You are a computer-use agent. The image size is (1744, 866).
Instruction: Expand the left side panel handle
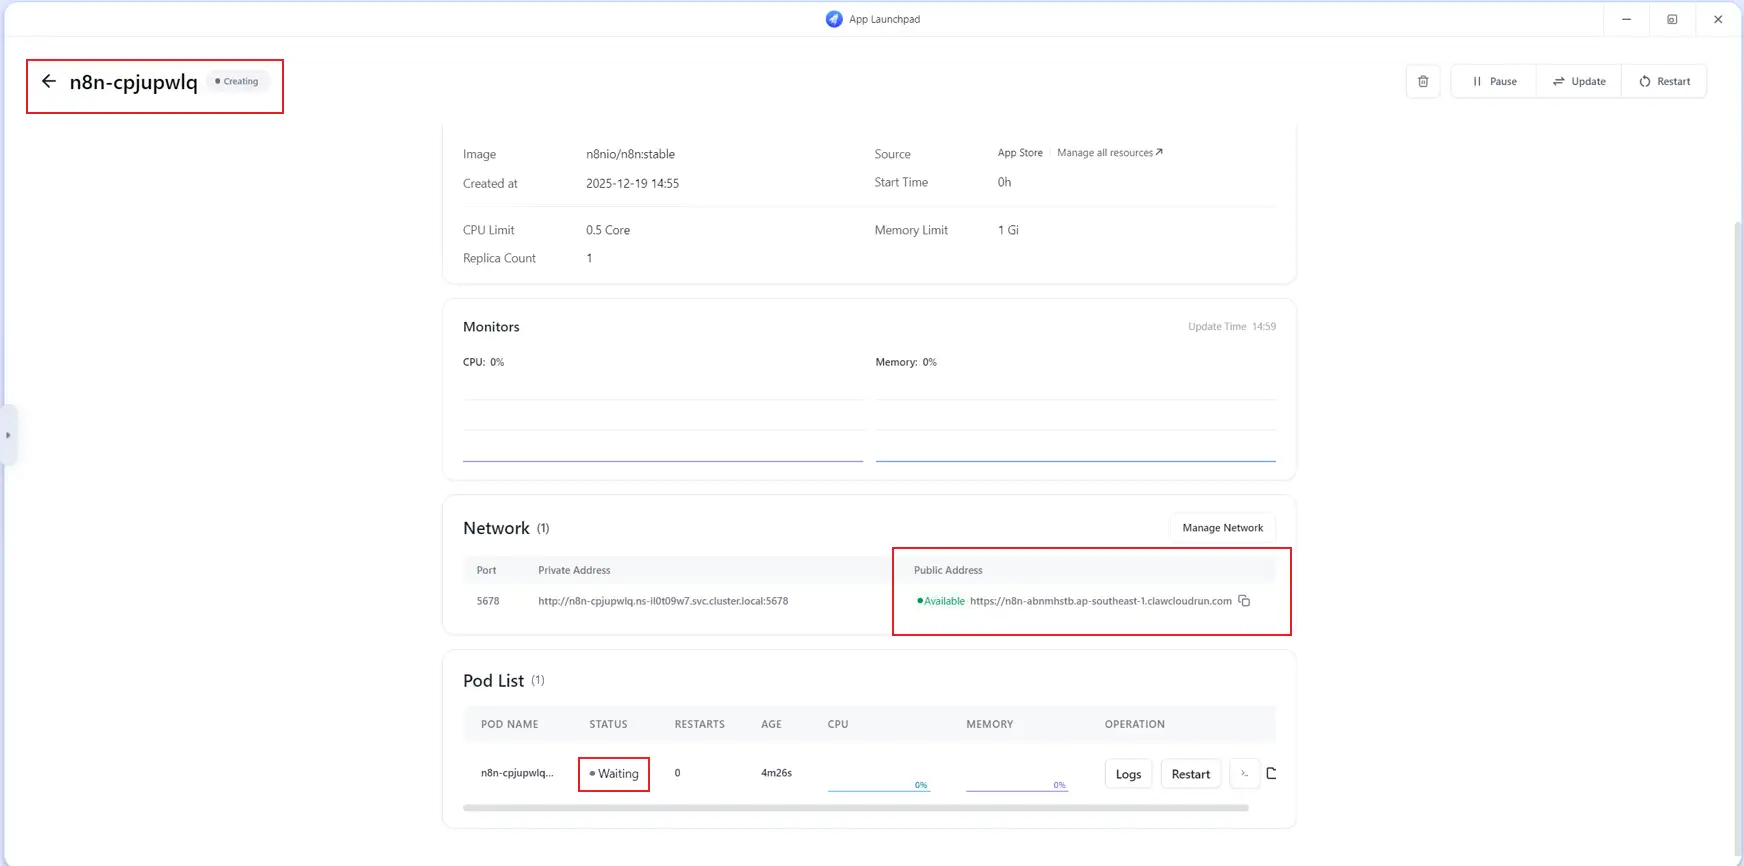pyautogui.click(x=8, y=435)
